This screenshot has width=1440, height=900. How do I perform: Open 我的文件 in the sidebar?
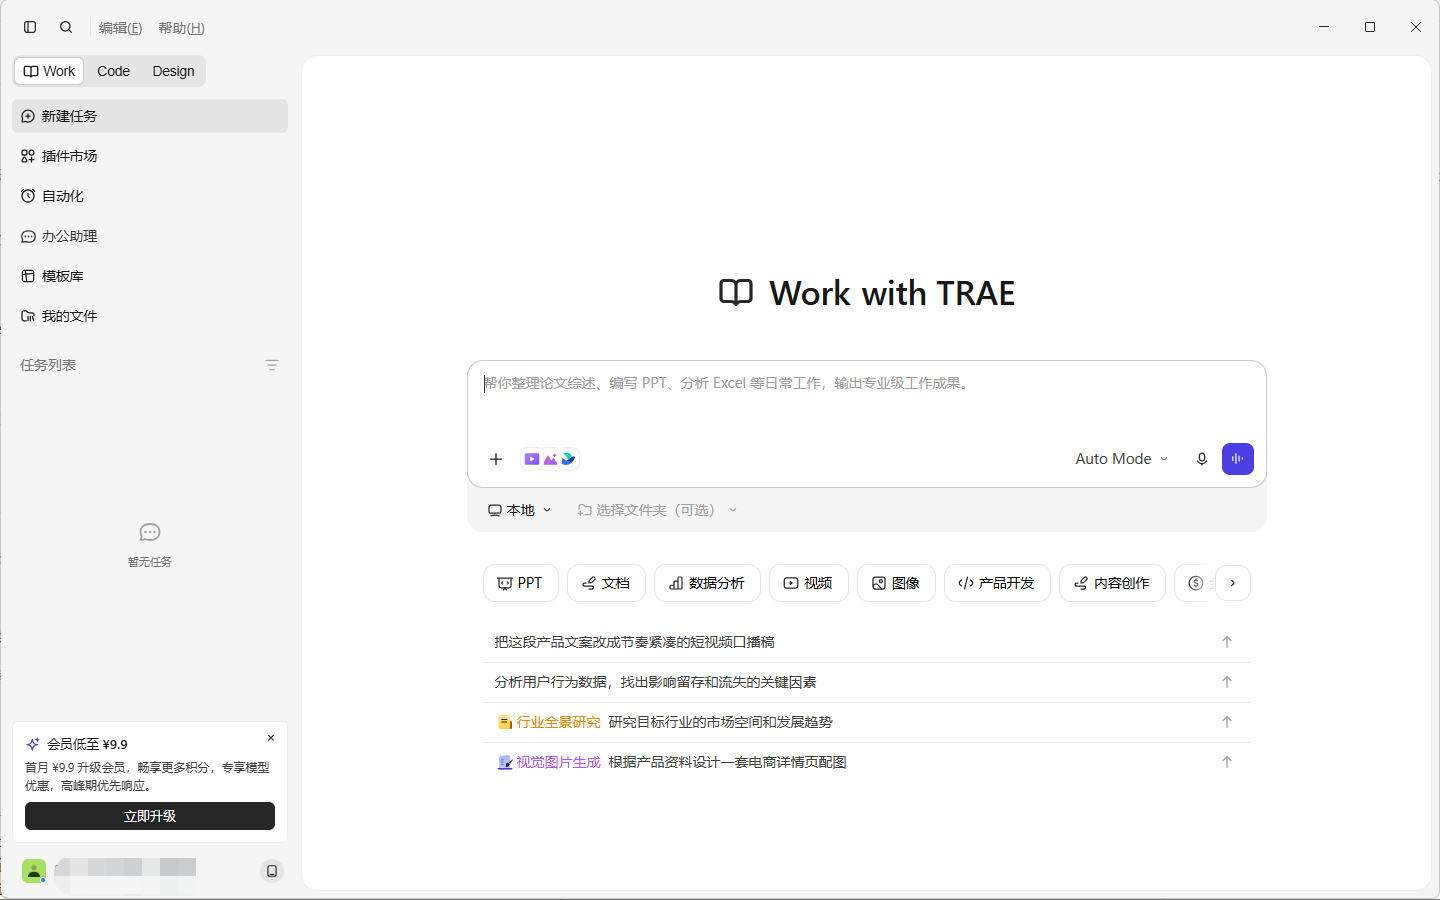[x=150, y=316]
